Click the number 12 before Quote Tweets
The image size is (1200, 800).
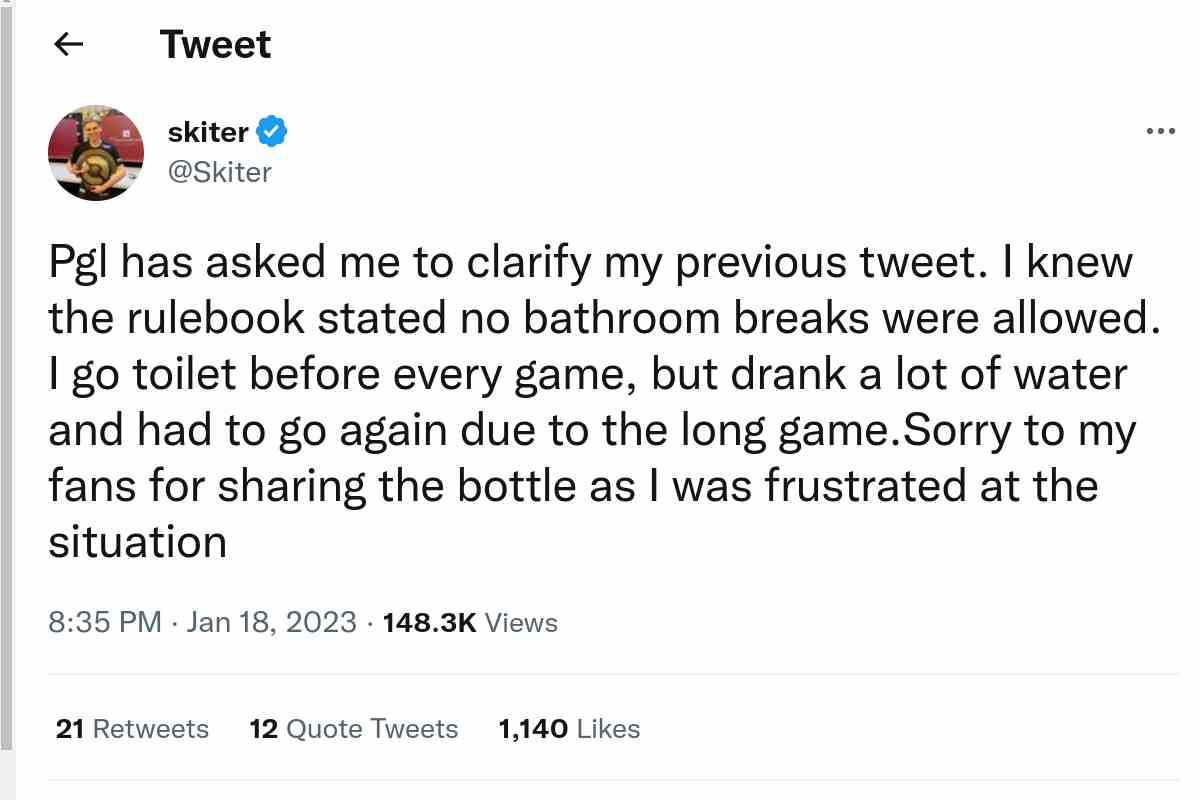pyautogui.click(x=263, y=729)
